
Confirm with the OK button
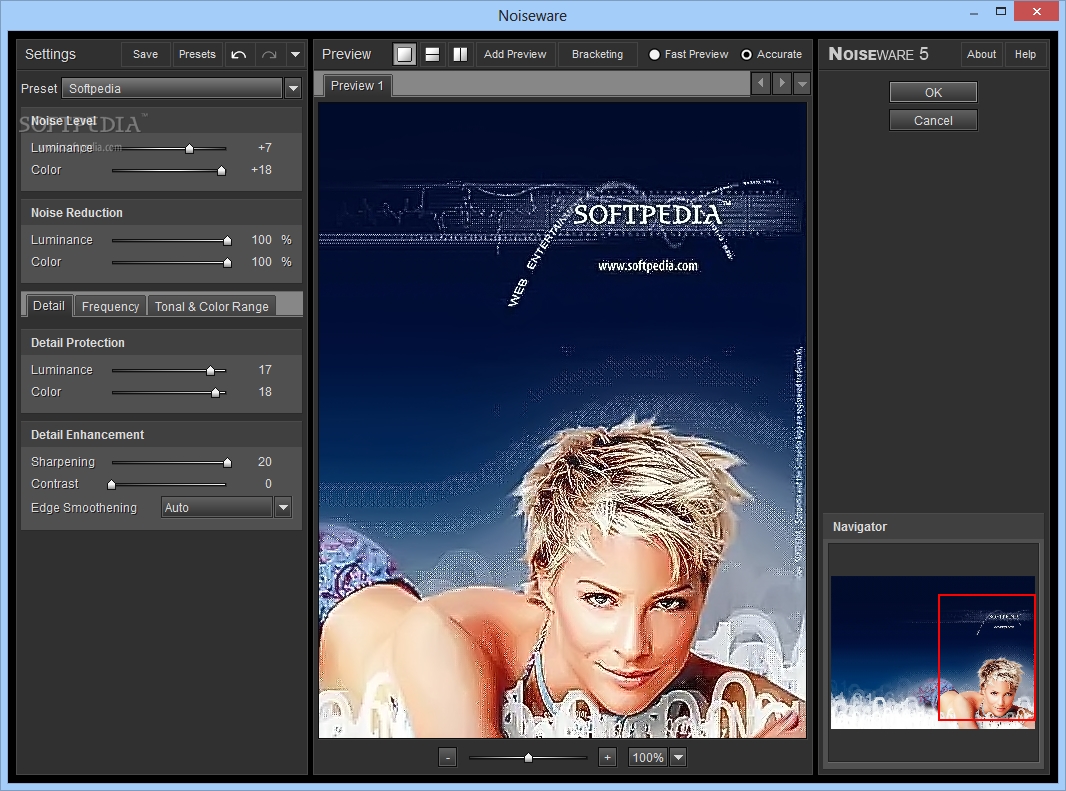[933, 92]
